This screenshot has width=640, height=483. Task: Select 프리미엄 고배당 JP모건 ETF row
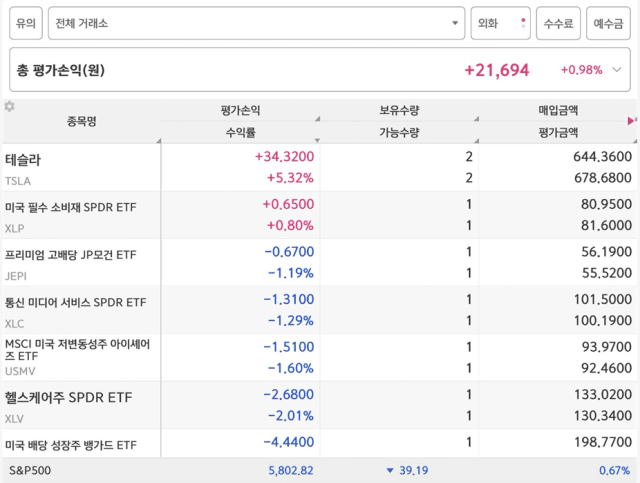(x=320, y=262)
